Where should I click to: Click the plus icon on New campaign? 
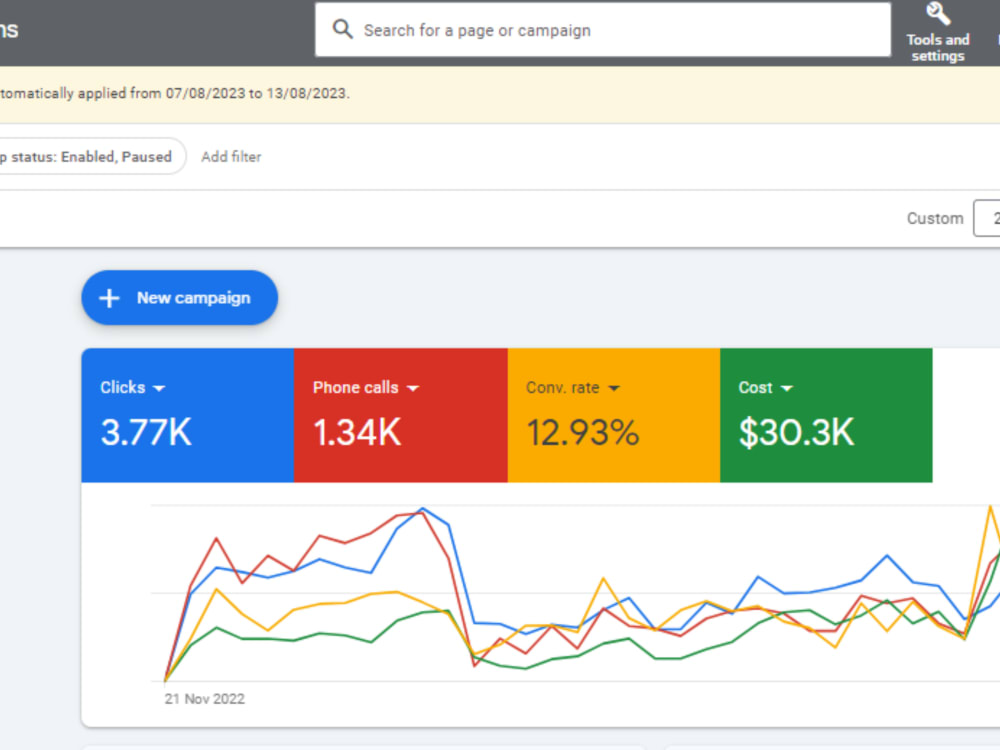pyautogui.click(x=109, y=298)
